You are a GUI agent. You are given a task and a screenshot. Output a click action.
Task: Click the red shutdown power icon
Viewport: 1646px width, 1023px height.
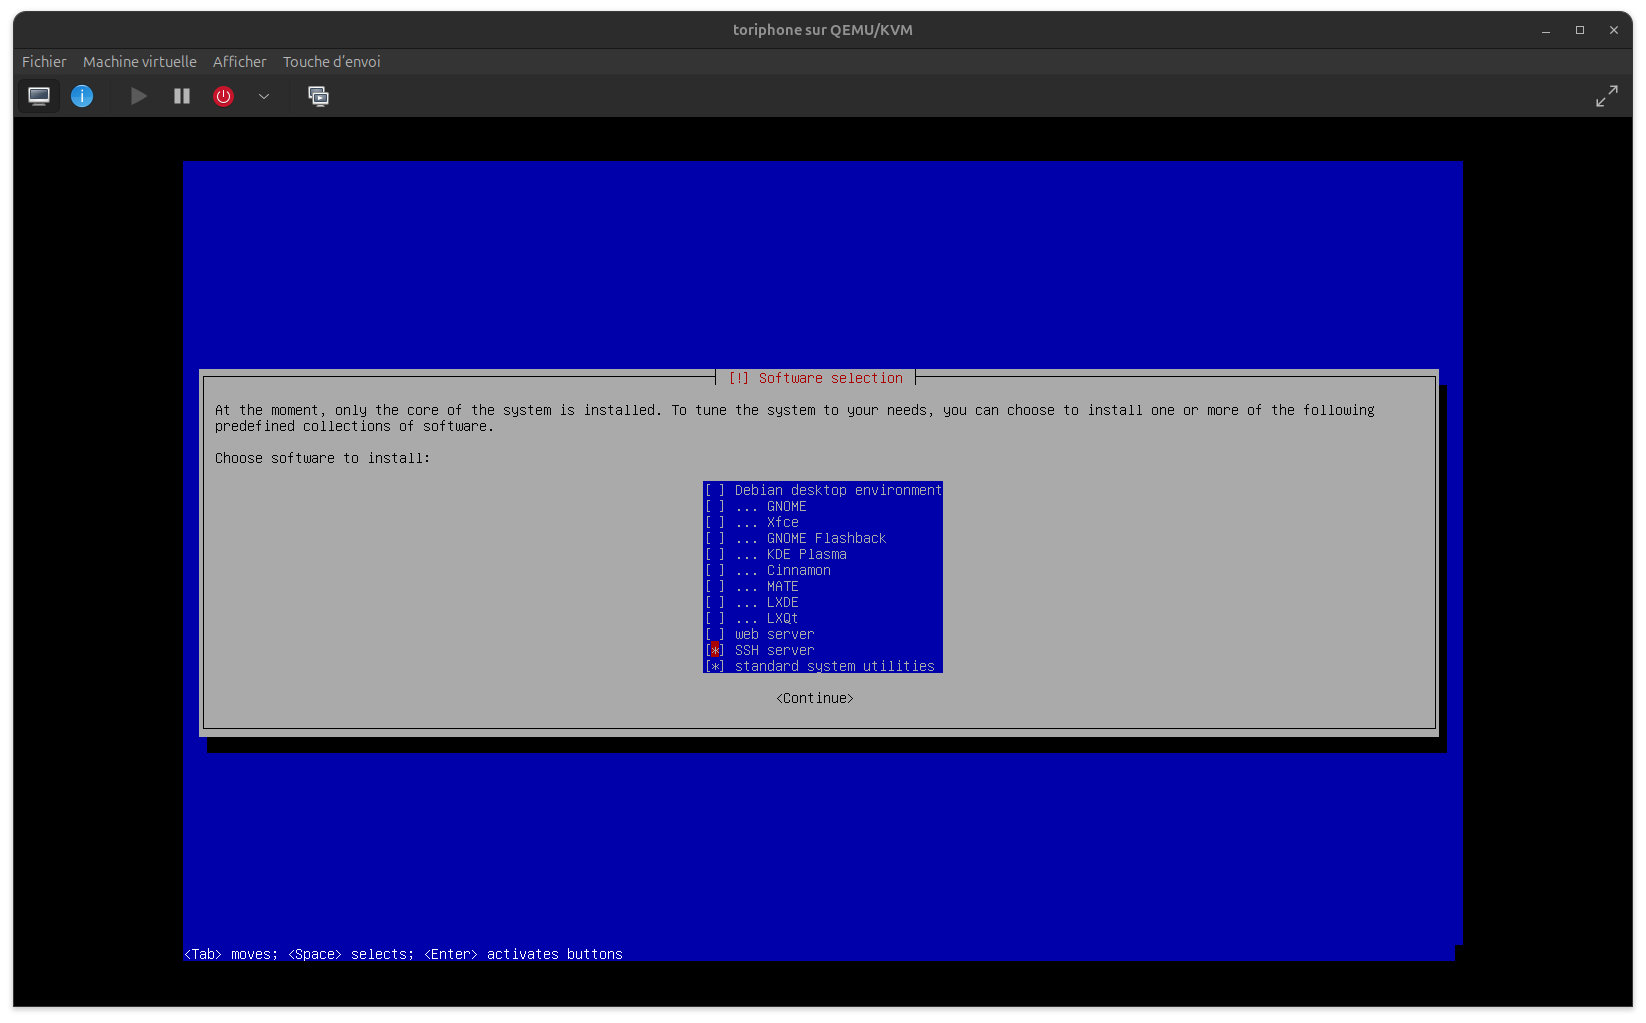point(223,96)
